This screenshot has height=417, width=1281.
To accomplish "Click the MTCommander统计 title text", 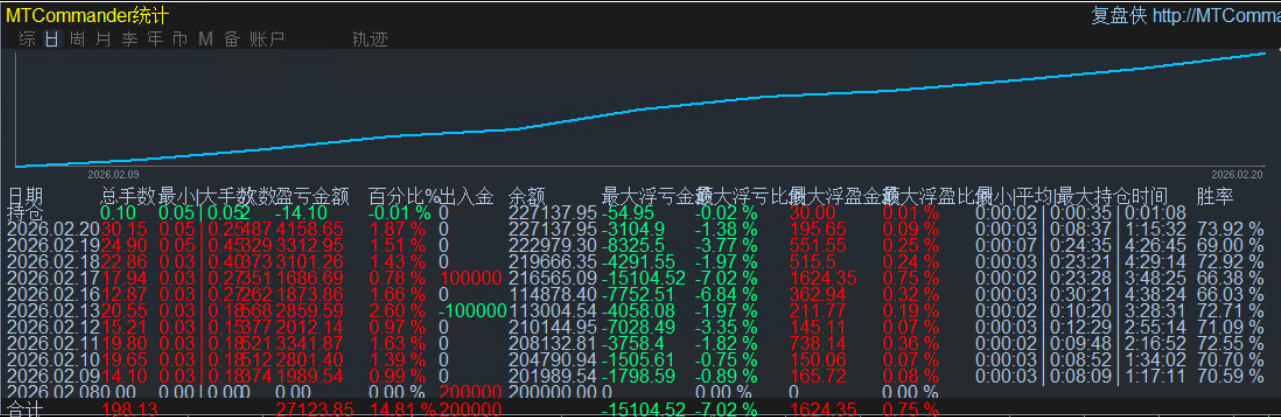I will tap(87, 15).
